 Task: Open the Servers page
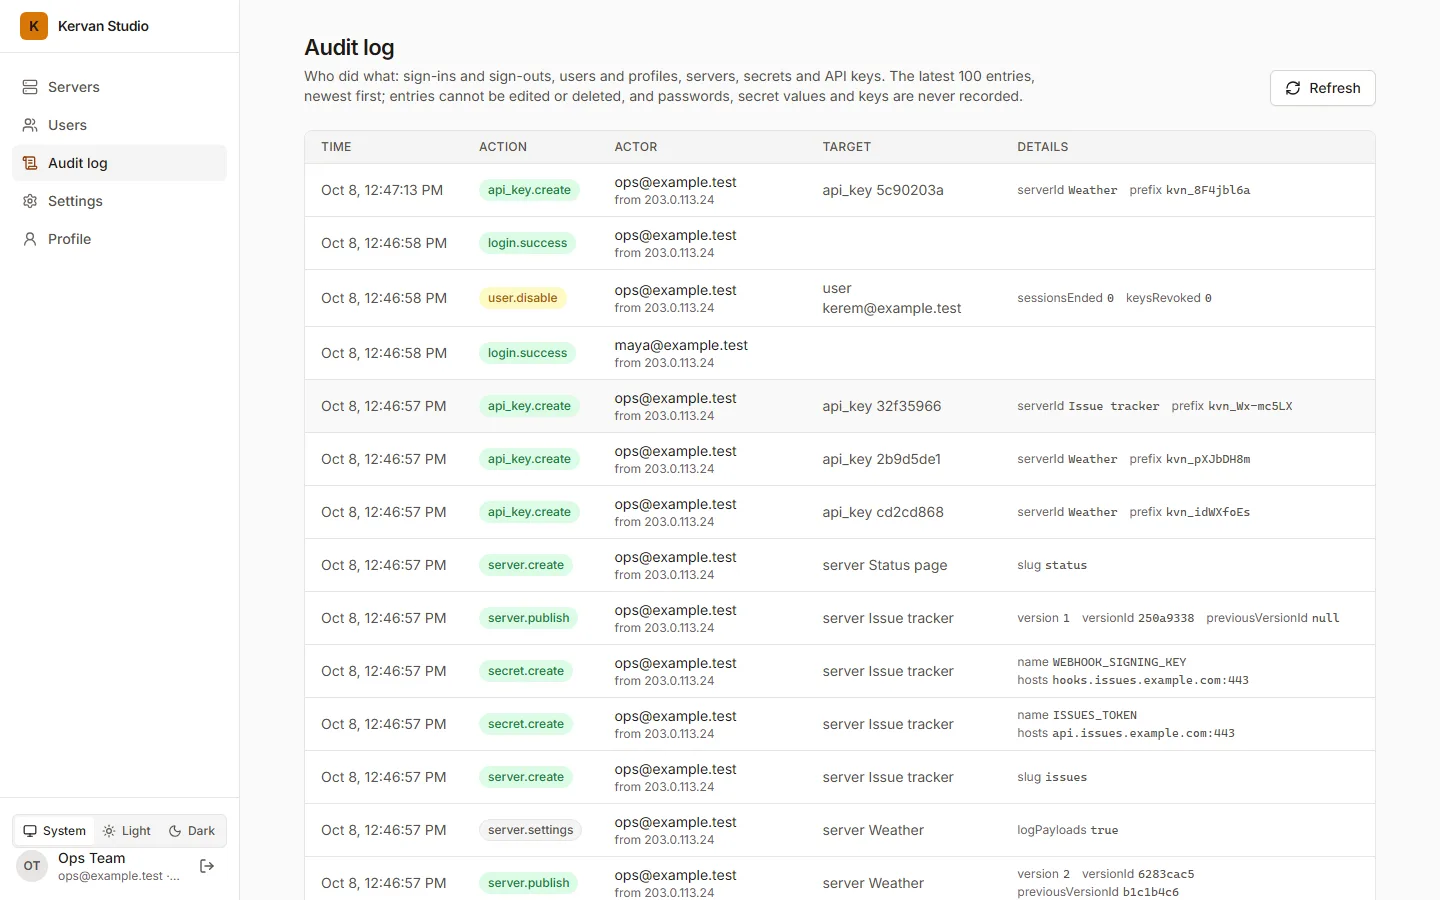(x=119, y=87)
